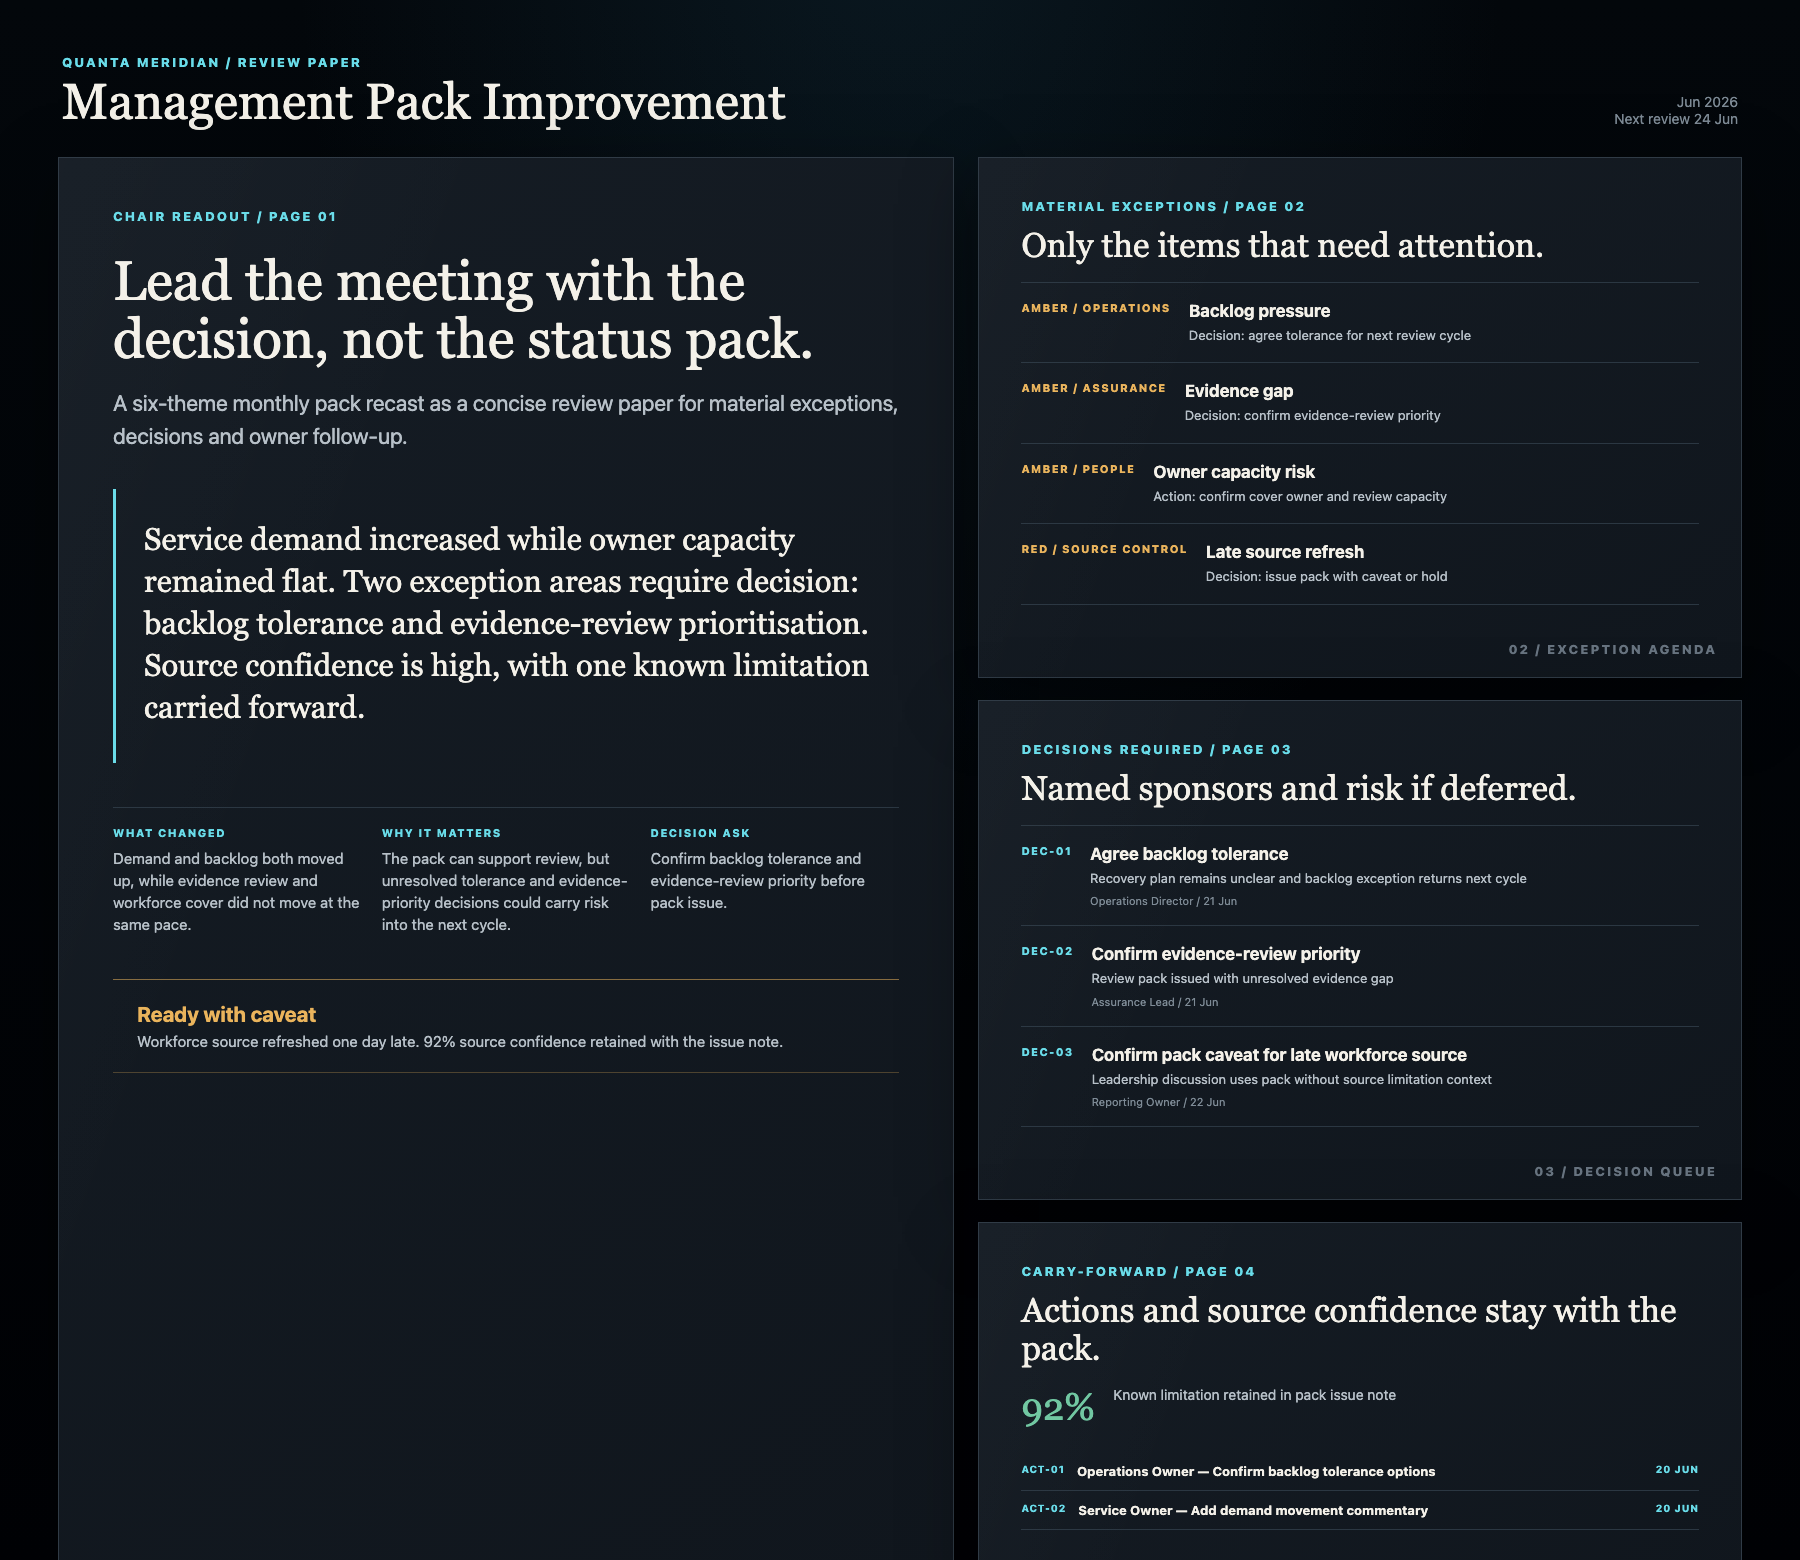Viewport: 1800px width, 1560px height.
Task: Click the '20 JUN' date on ACT-01 row
Action: pos(1677,1470)
